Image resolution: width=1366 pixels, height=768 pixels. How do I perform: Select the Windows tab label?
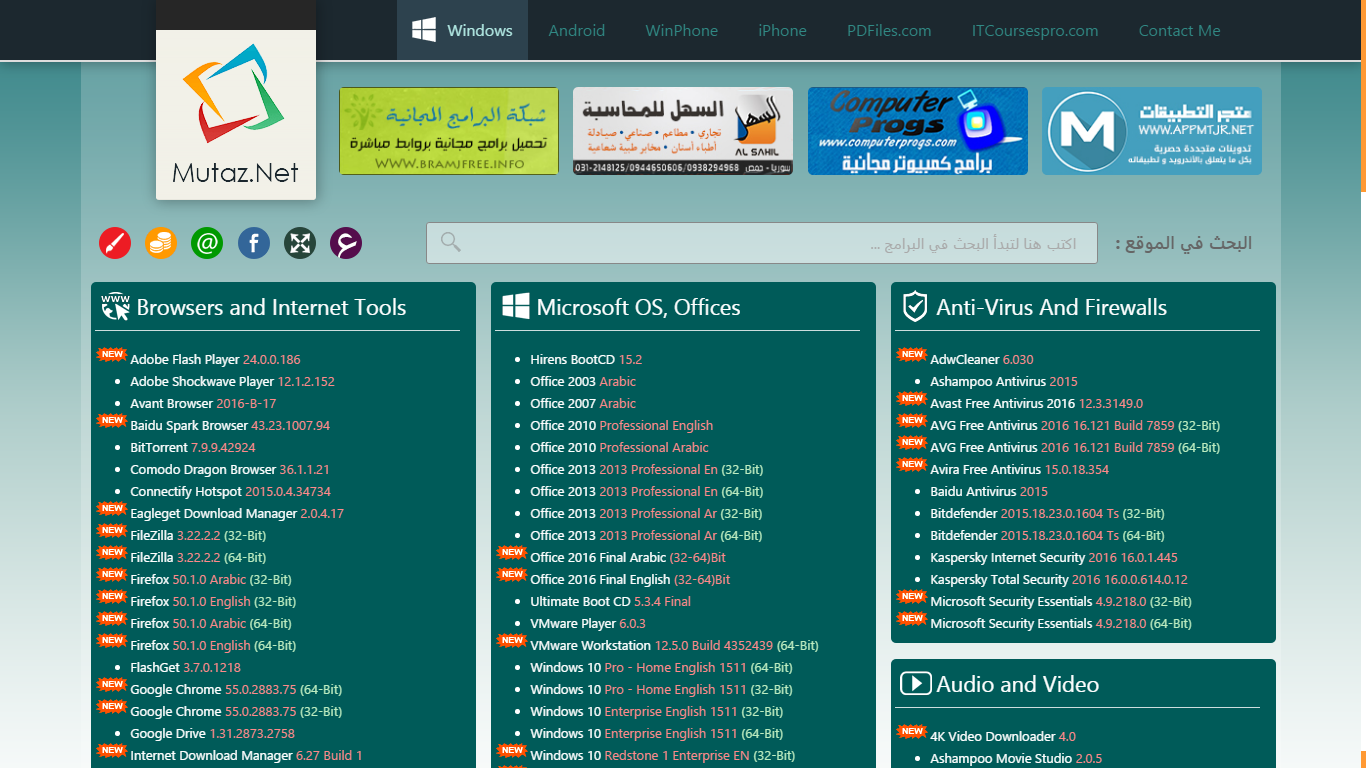pyautogui.click(x=480, y=31)
